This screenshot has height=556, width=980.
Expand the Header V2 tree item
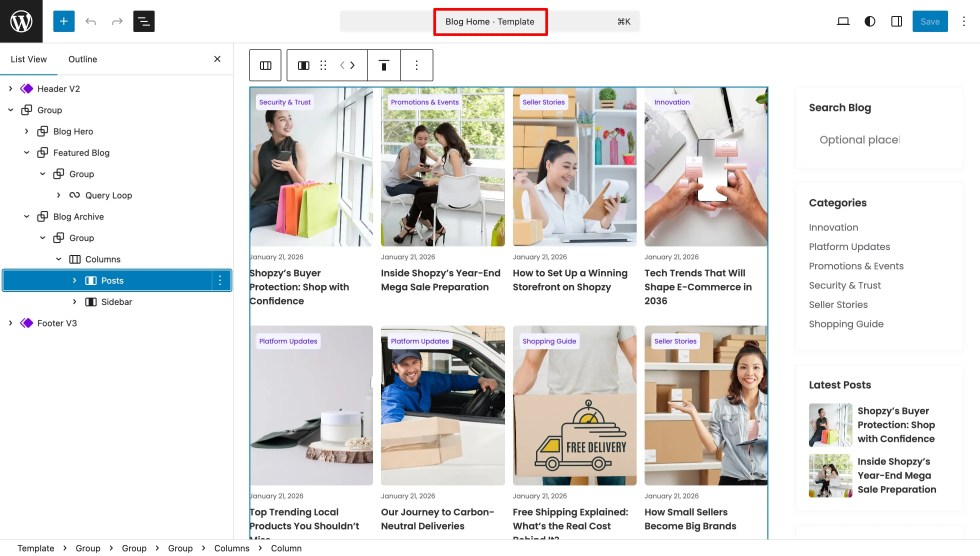coord(11,89)
